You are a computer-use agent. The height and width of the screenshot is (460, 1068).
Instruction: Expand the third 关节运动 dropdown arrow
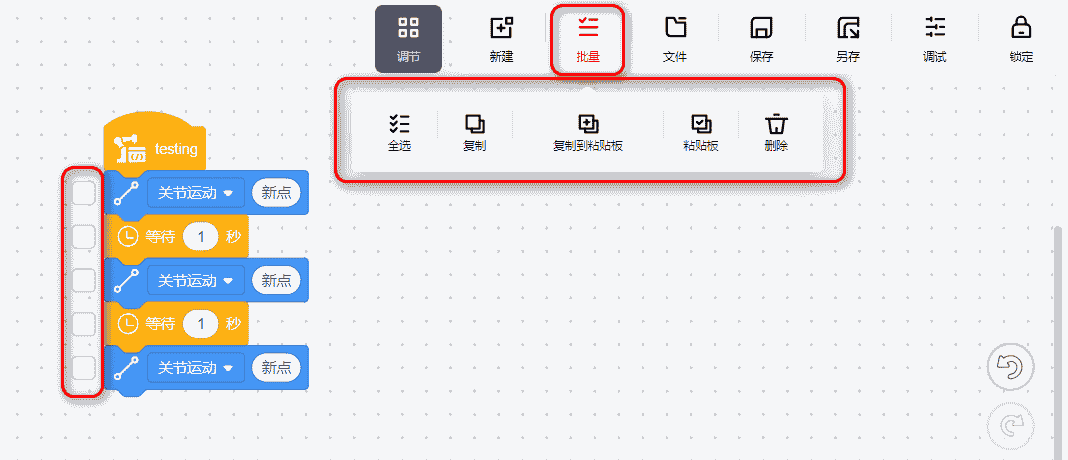[x=228, y=368]
